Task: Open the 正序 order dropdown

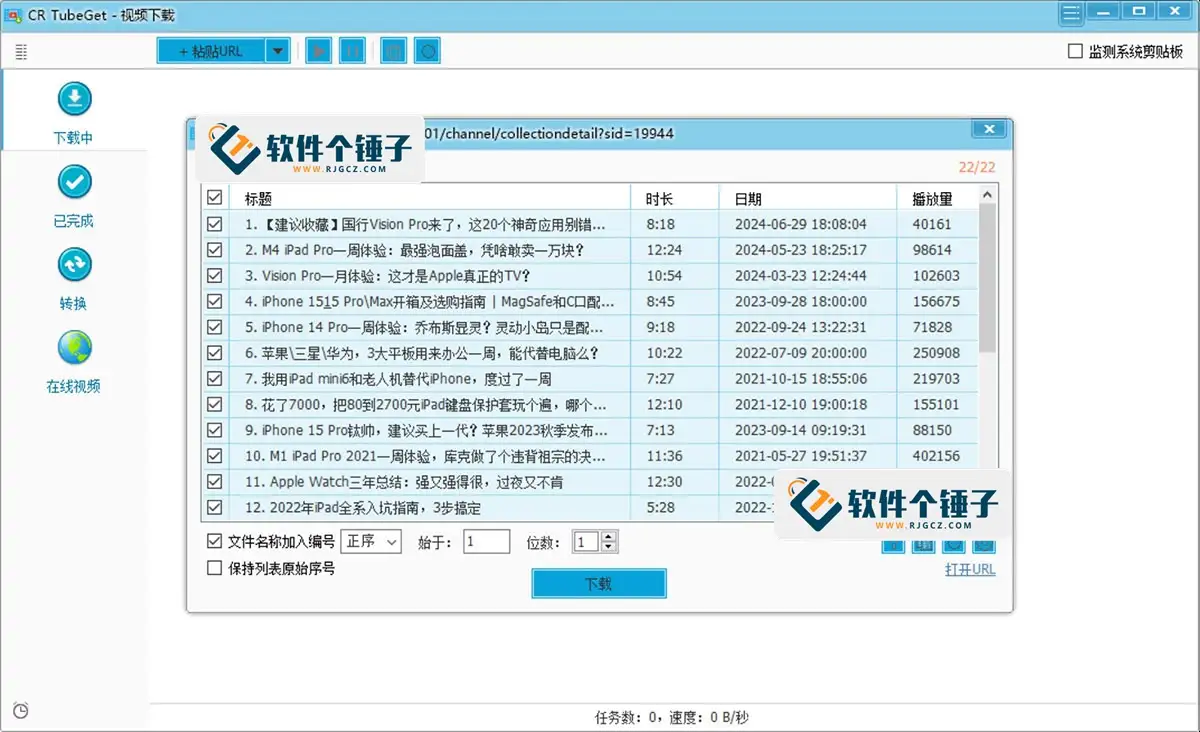Action: (371, 541)
